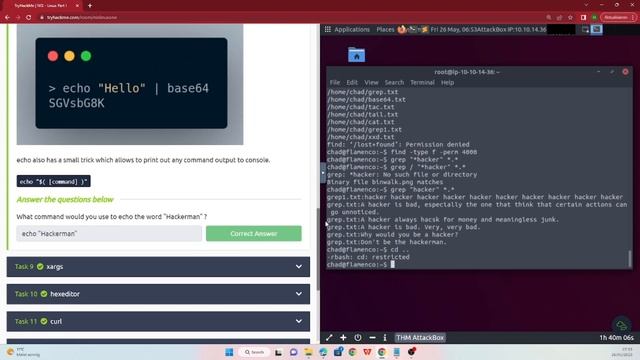640x360 pixels.
Task: Open Chrome side panel icon
Action: tap(583, 18)
